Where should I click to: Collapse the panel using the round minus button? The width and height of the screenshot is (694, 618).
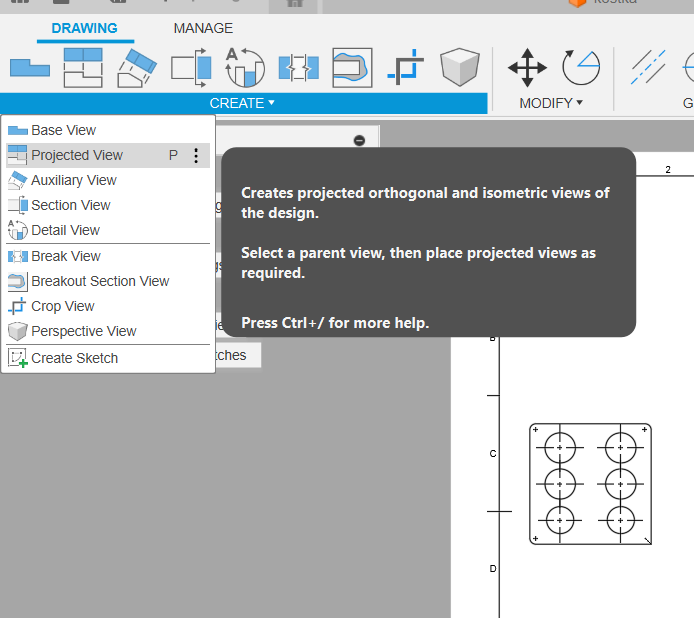pyautogui.click(x=359, y=141)
